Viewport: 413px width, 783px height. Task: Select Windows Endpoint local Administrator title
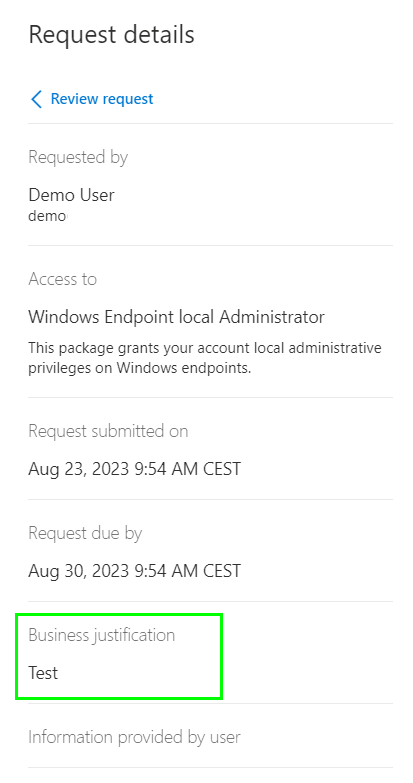pos(176,317)
